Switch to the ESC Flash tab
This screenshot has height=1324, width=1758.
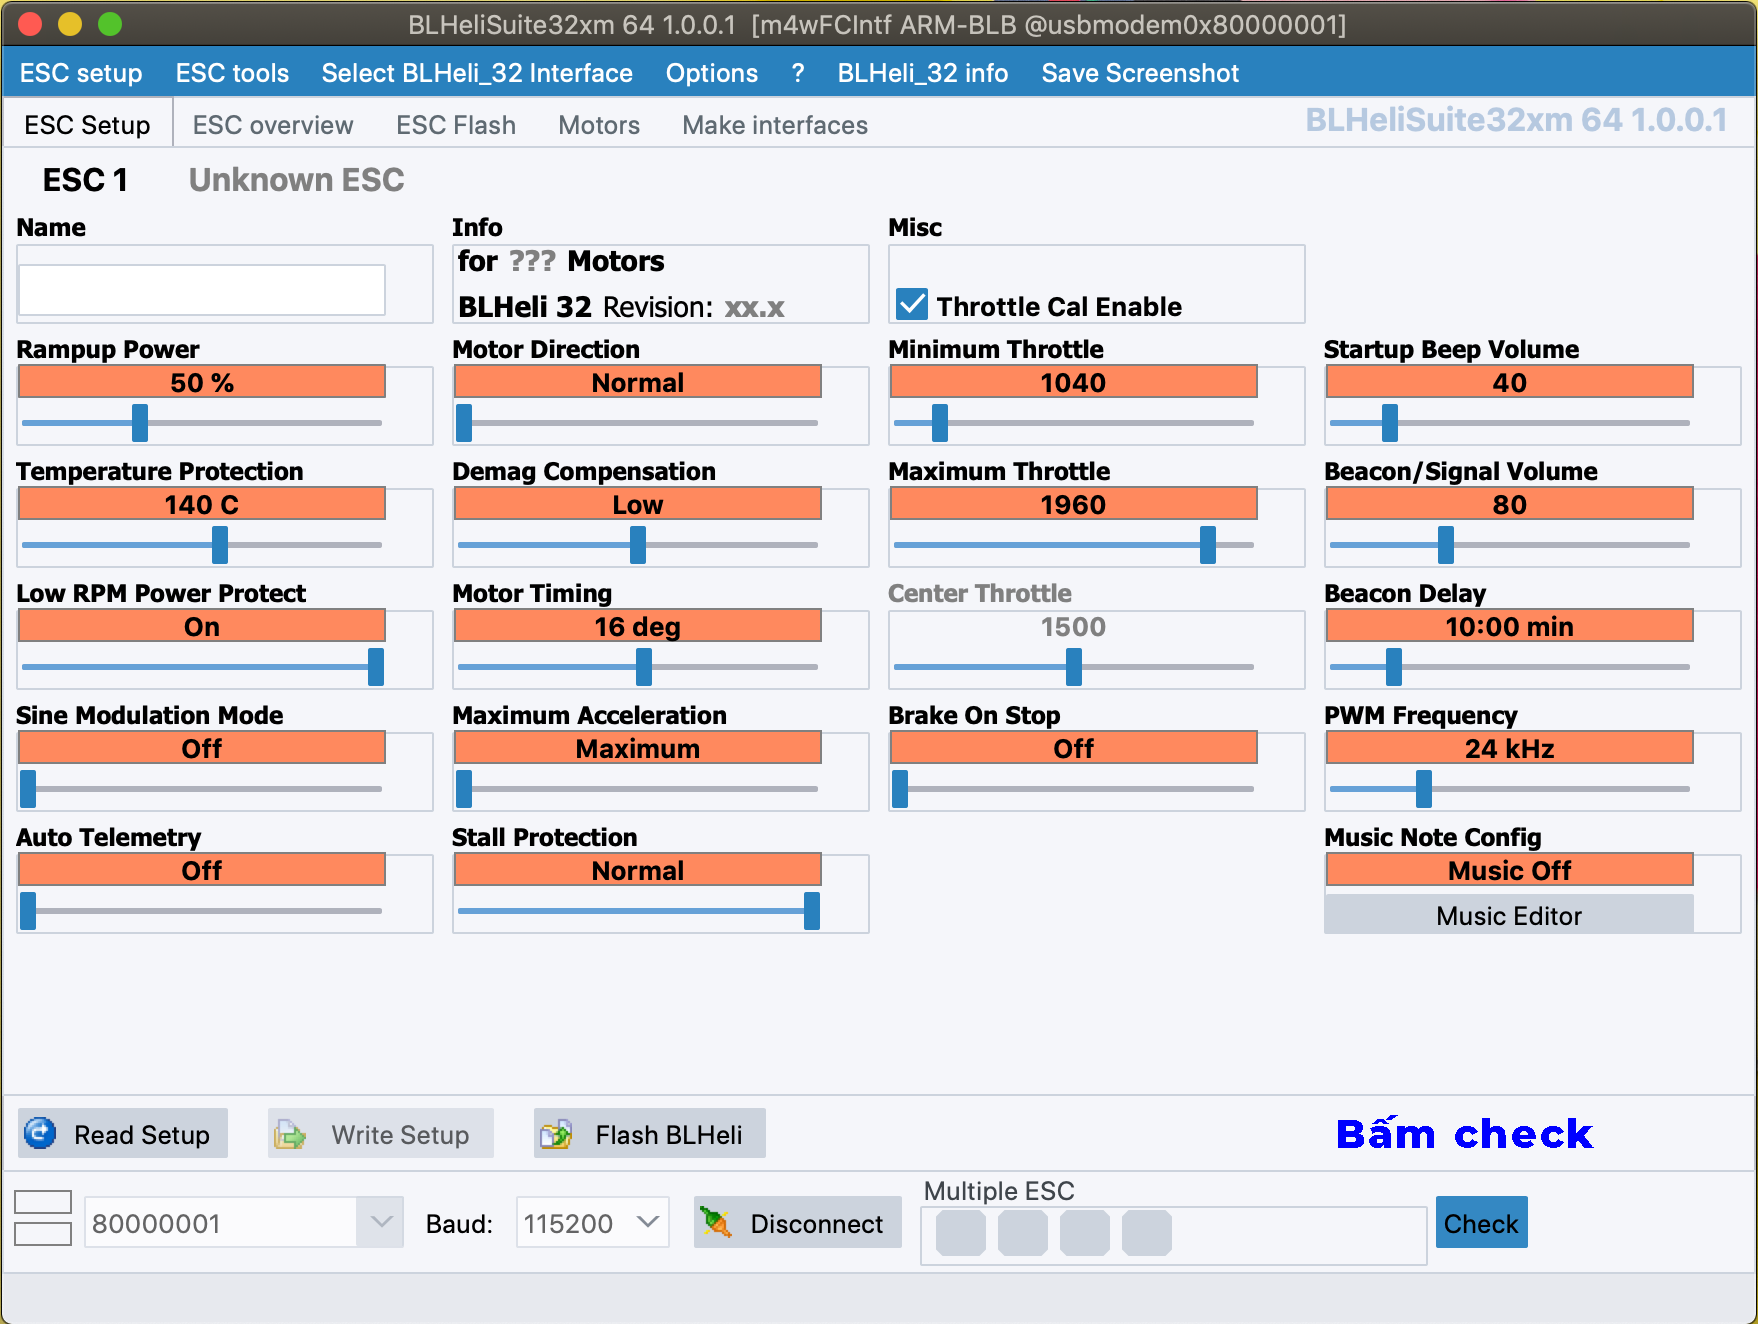(456, 125)
